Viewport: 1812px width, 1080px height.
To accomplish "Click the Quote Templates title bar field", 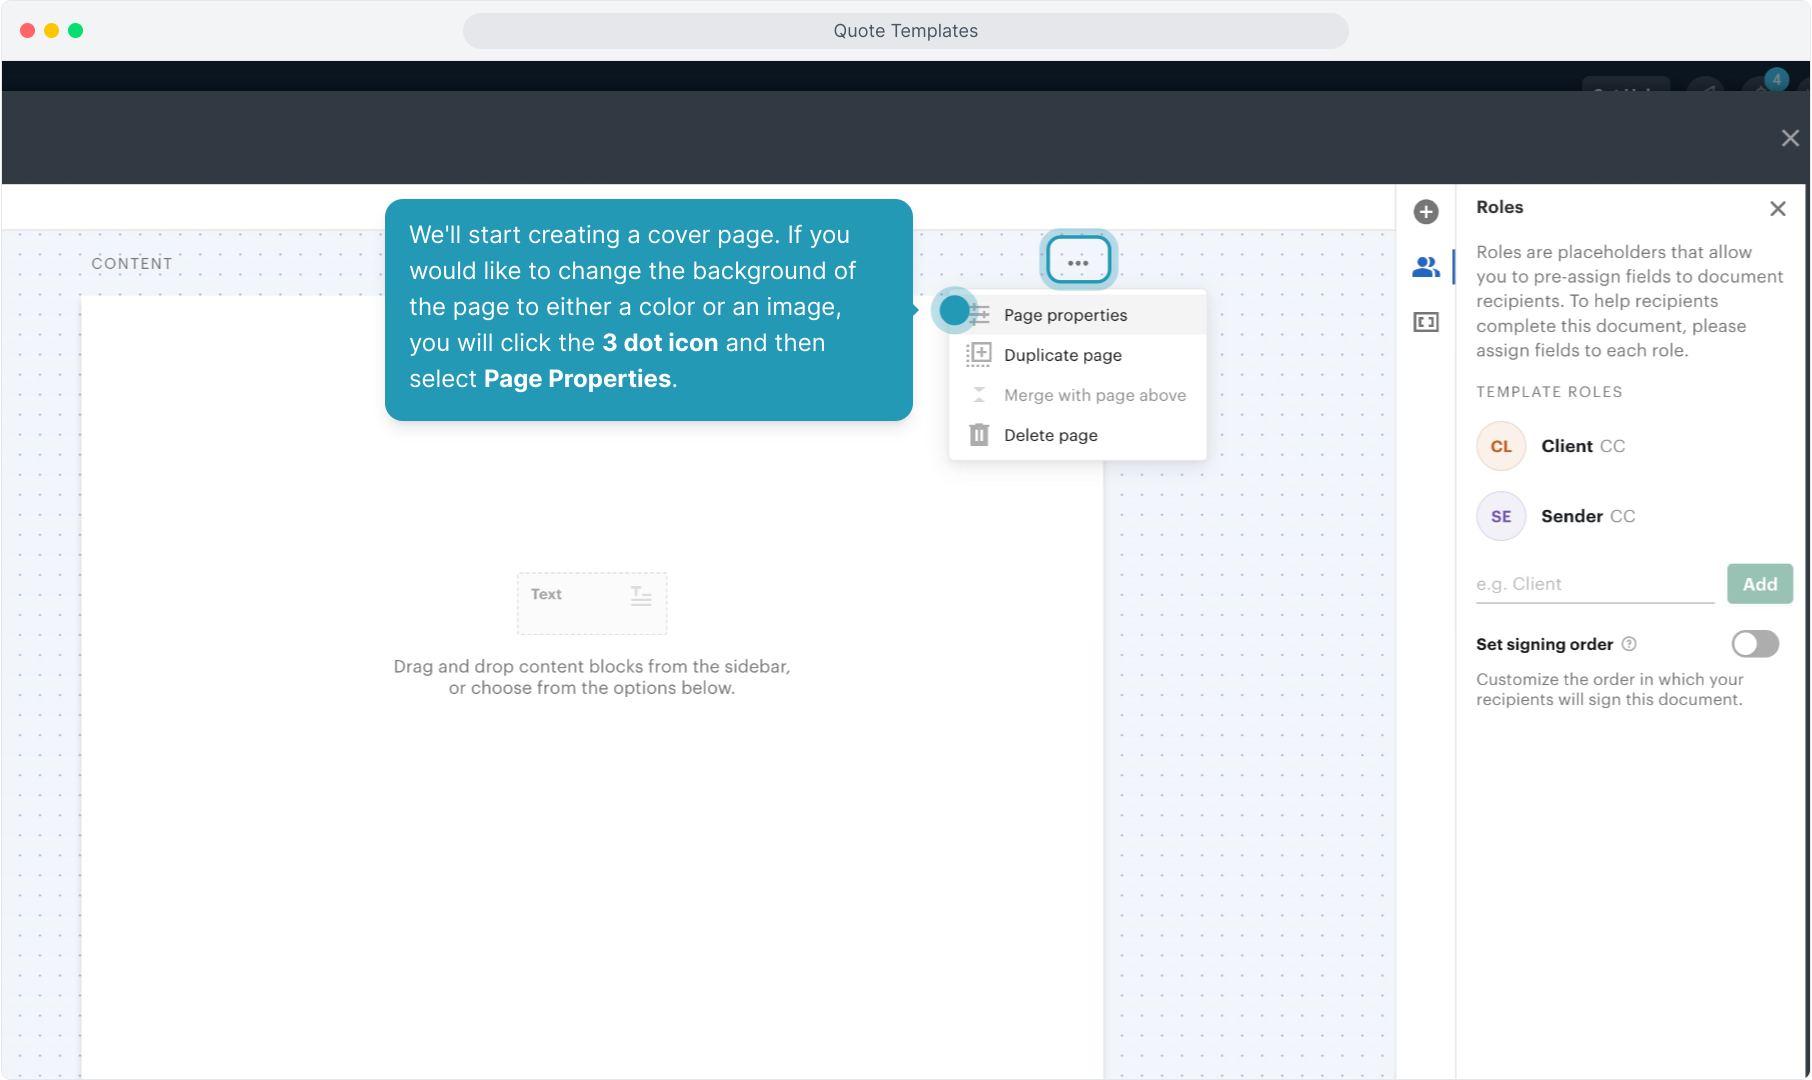I will coord(905,31).
